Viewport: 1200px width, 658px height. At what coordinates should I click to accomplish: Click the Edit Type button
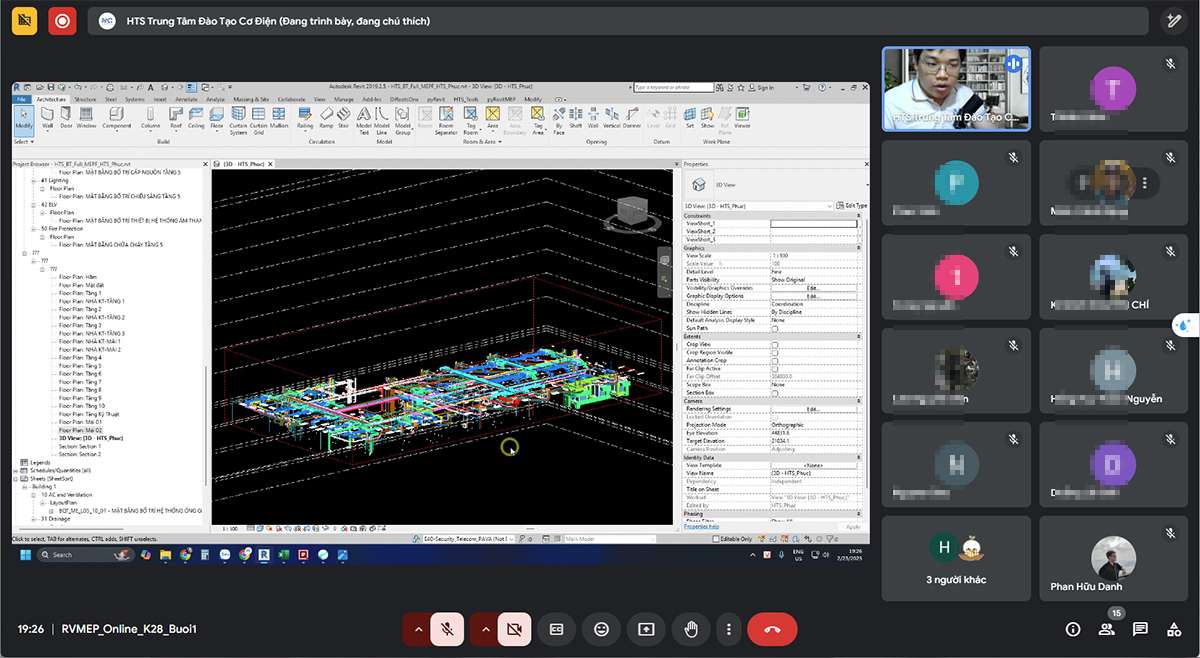click(x=852, y=205)
